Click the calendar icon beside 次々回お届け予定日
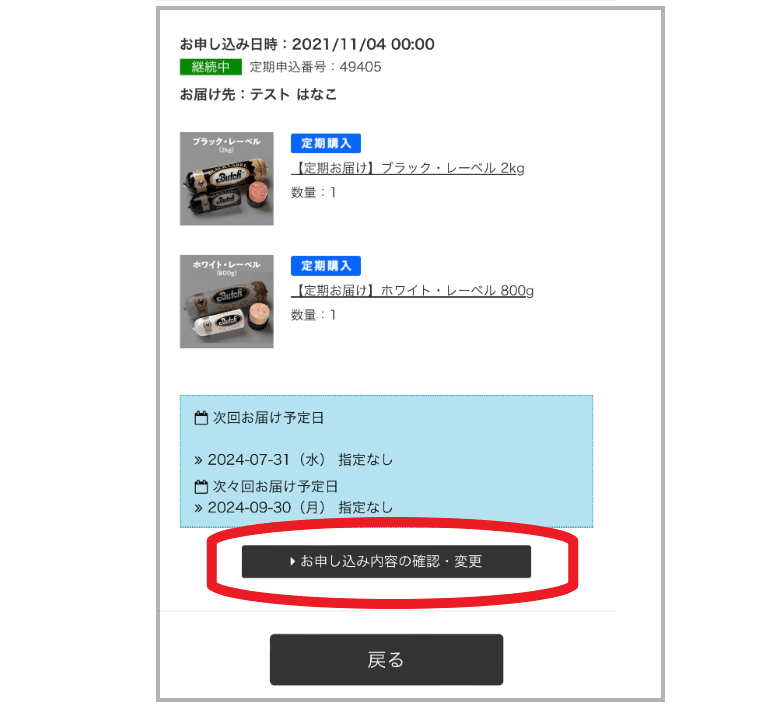This screenshot has height=706, width=773. pos(201,487)
